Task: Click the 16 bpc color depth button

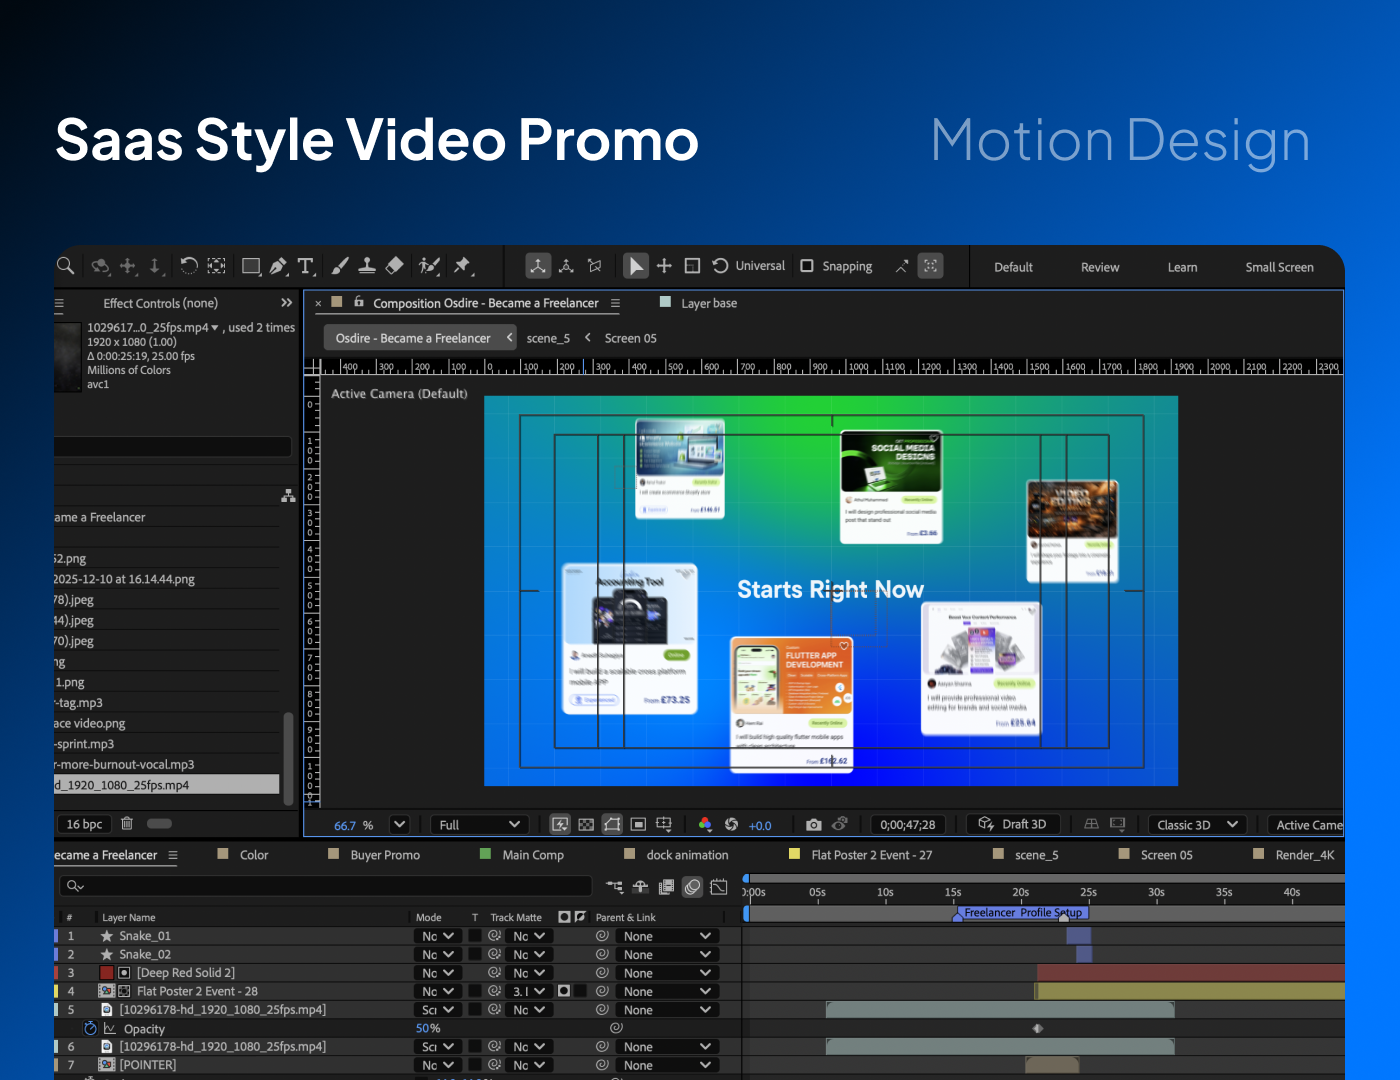Action: [84, 824]
